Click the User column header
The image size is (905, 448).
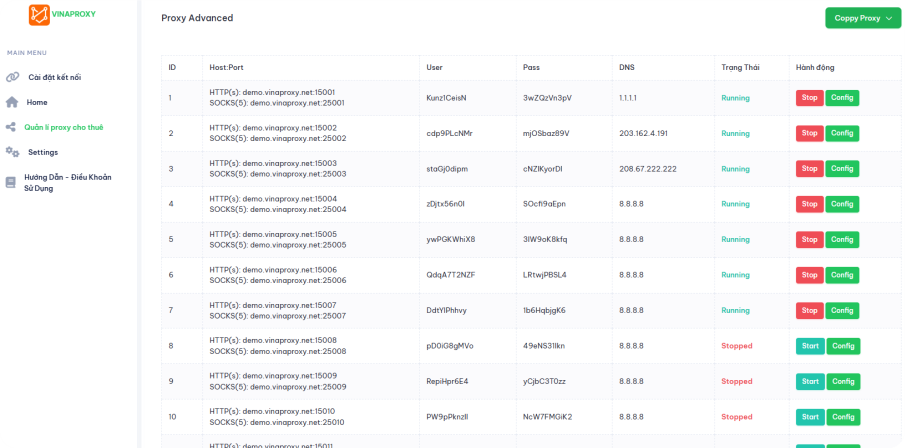click(x=435, y=68)
